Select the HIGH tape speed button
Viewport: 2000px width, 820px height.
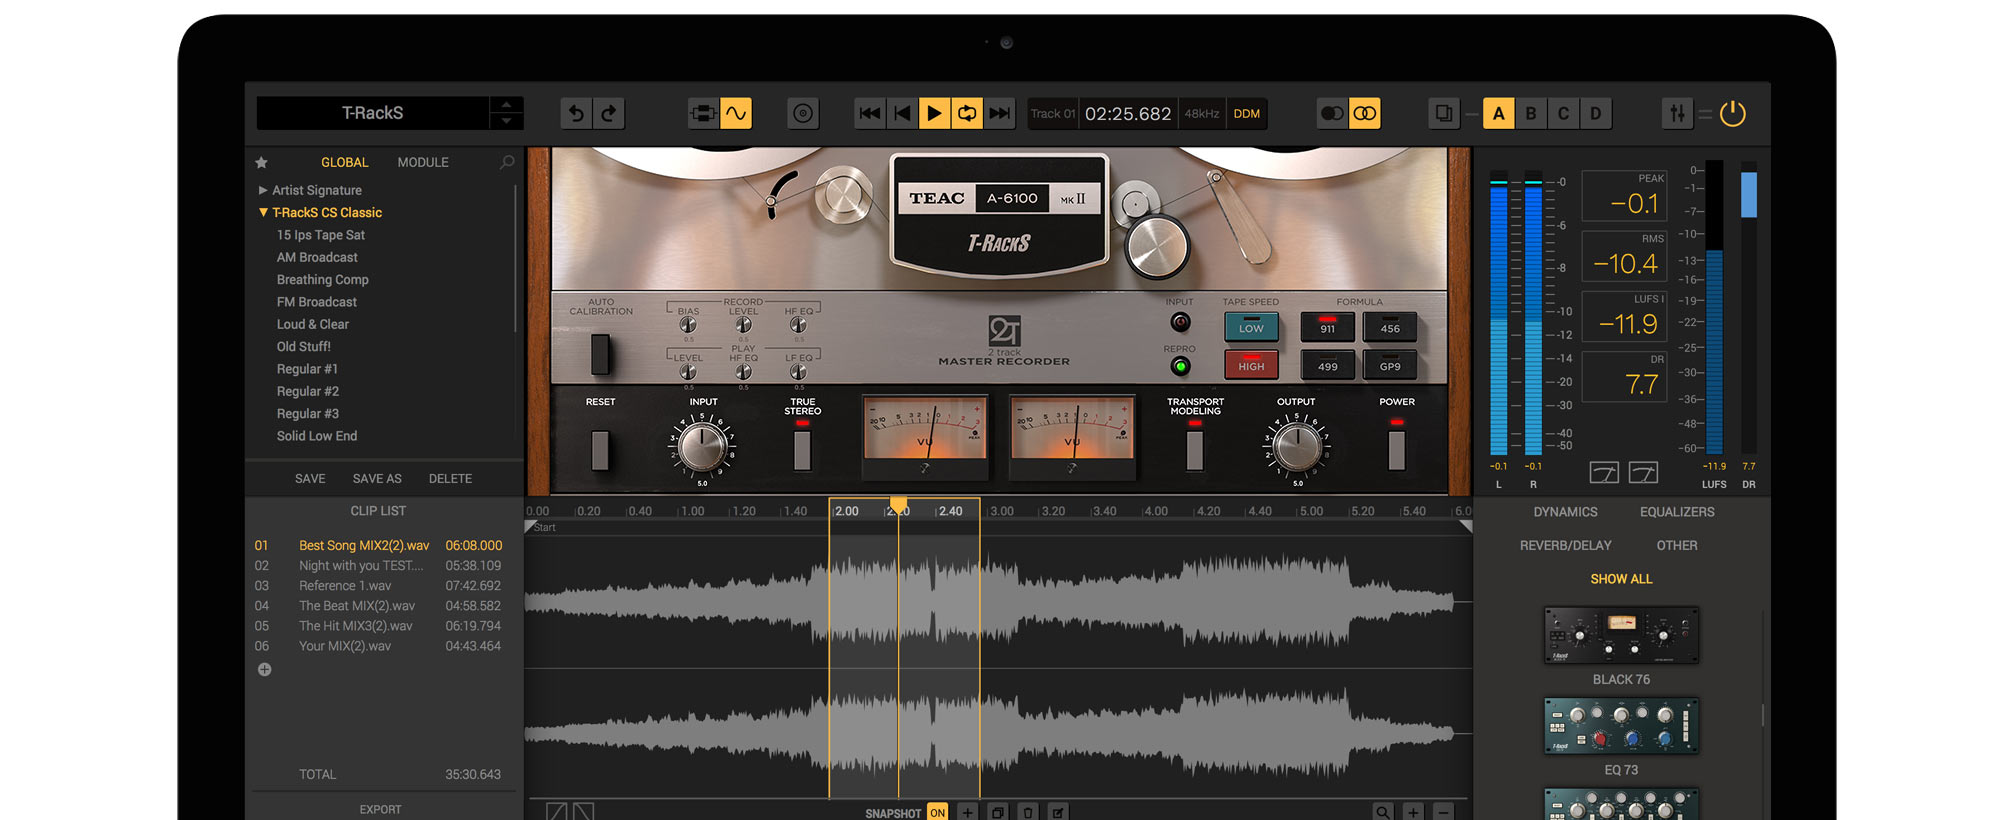[x=1251, y=365]
